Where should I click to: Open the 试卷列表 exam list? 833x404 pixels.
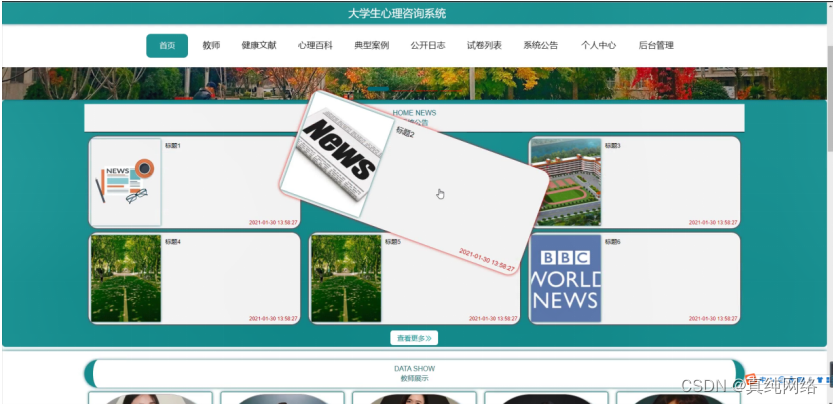point(484,46)
